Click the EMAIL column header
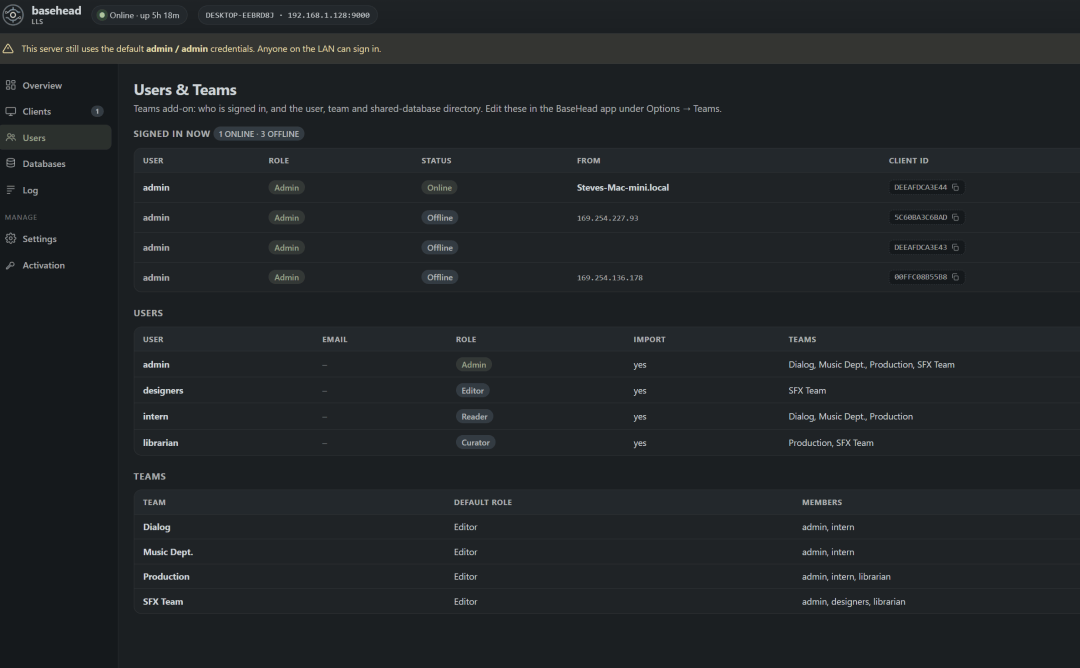 coord(335,340)
